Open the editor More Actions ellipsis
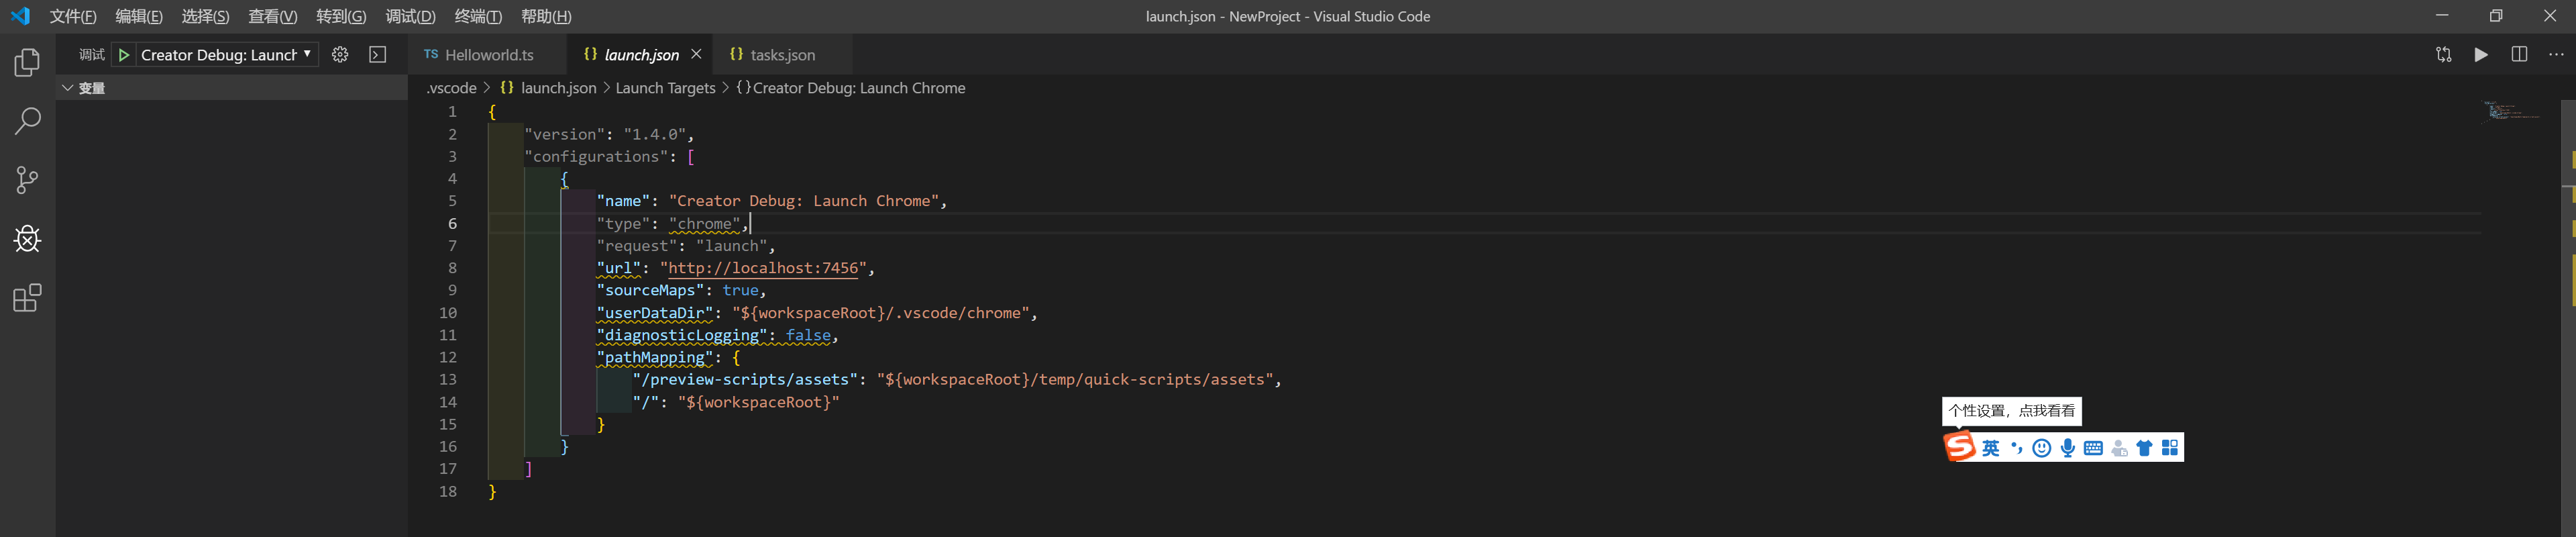Viewport: 2576px width, 537px height. (x=2556, y=55)
